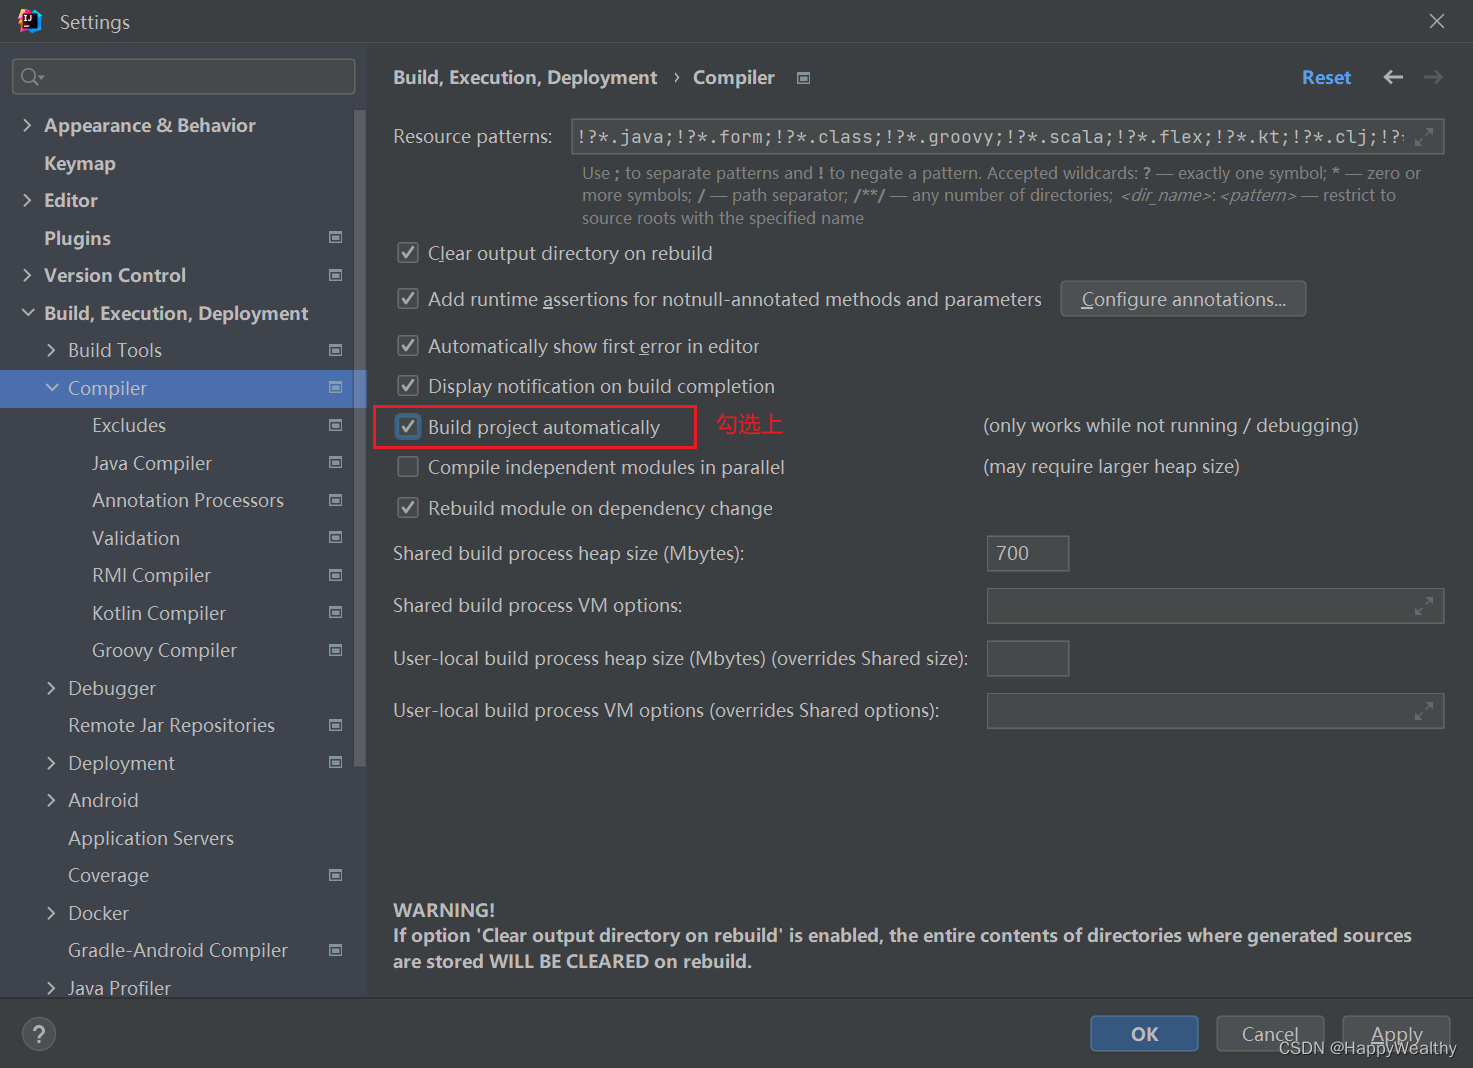The image size is (1473, 1068).
Task: Click the Resource patterns text field
Action: 1007,136
